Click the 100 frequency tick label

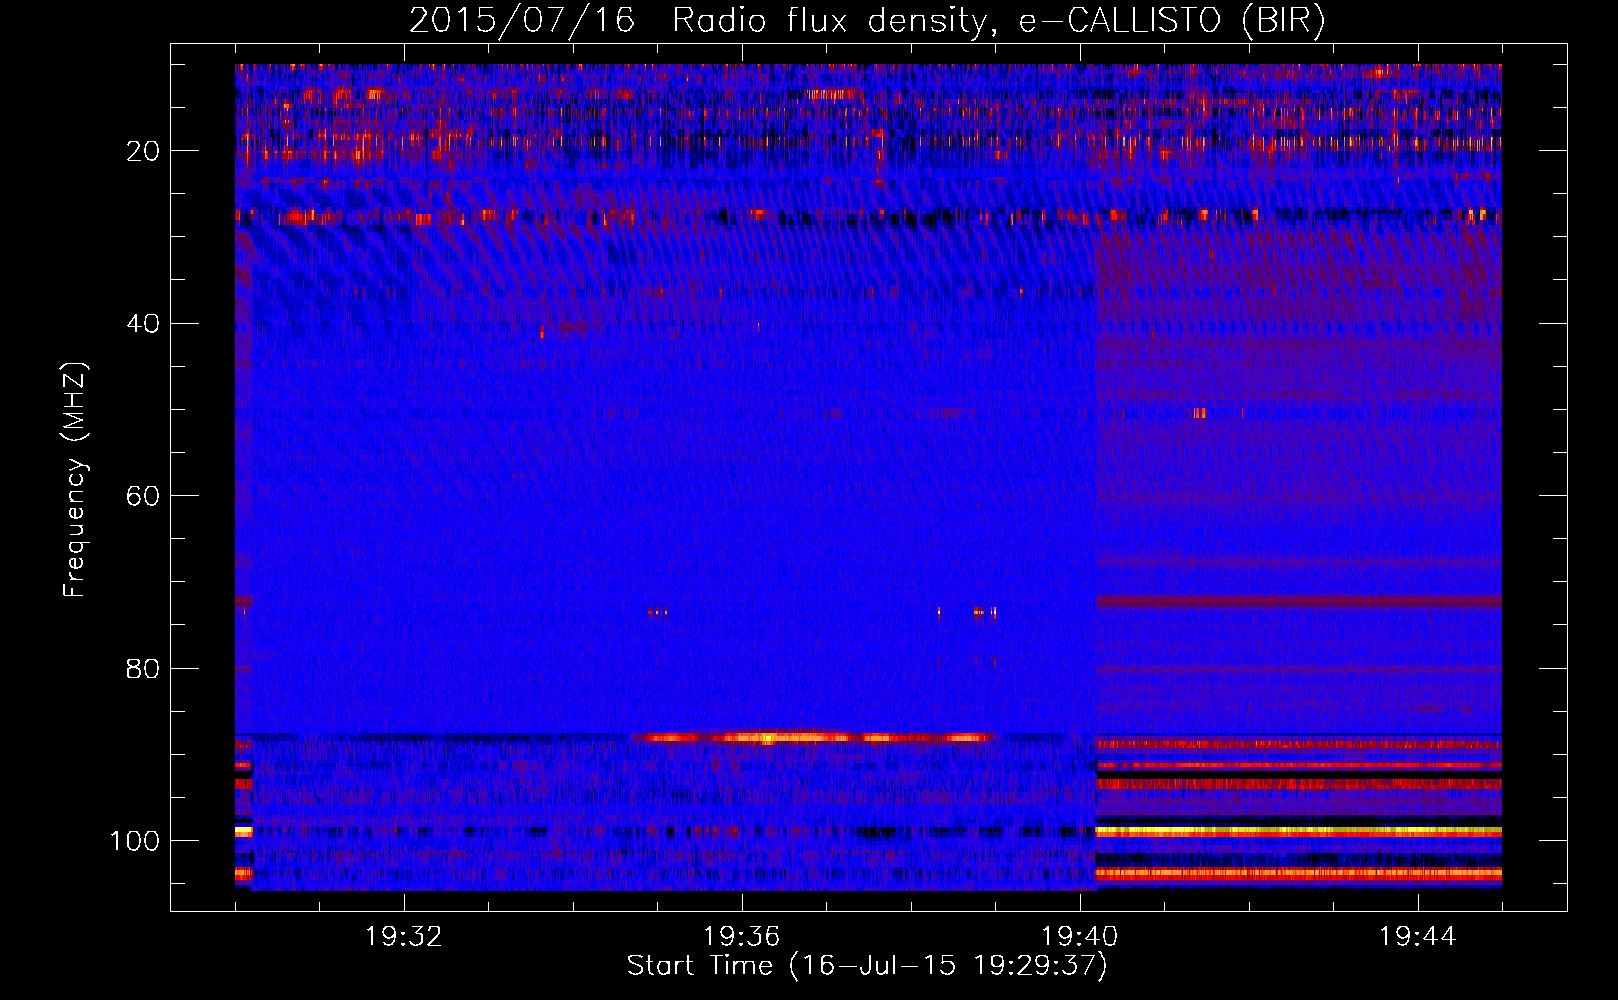136,841
